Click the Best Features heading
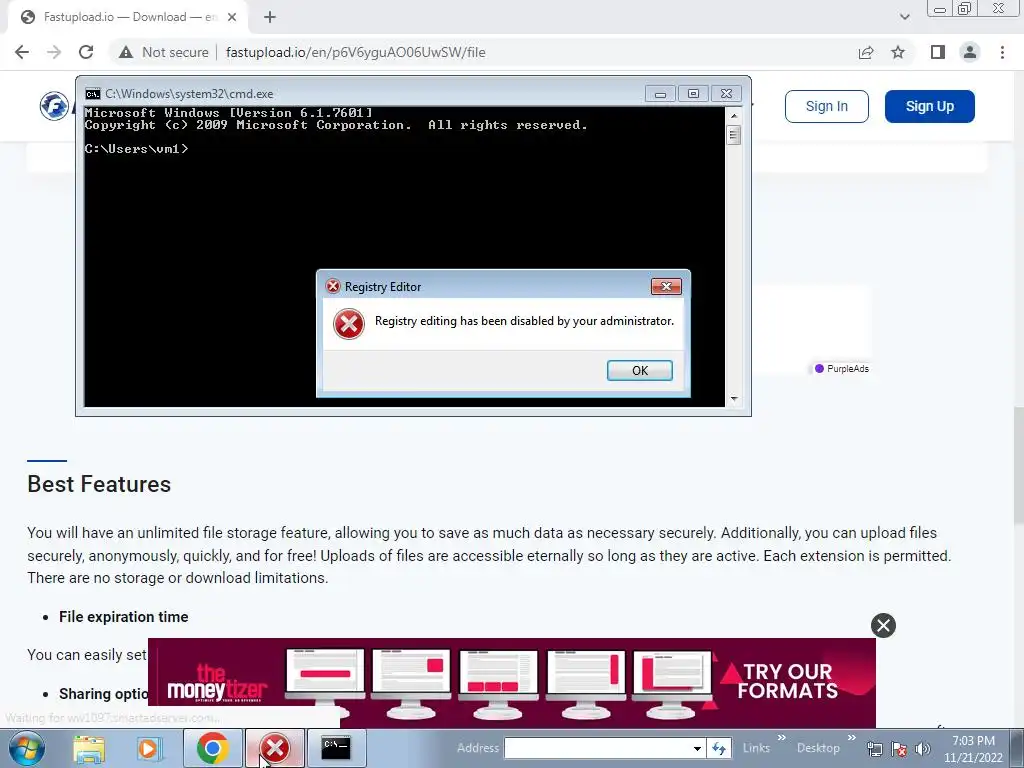The image size is (1024, 768). (99, 485)
